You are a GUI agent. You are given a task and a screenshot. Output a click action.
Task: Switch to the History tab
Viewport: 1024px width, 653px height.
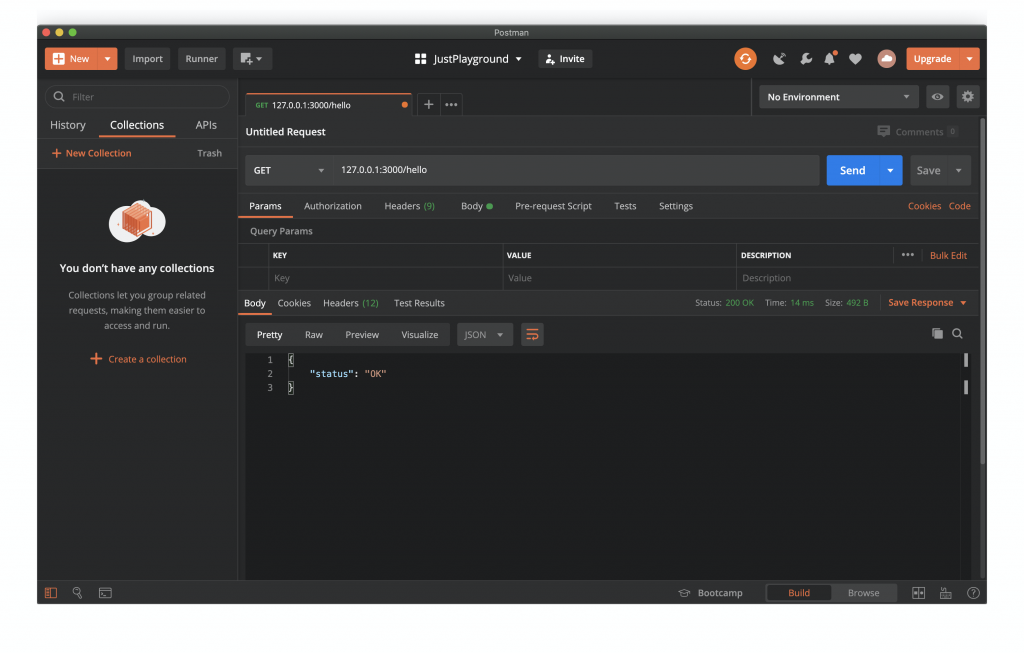pyautogui.click(x=68, y=125)
